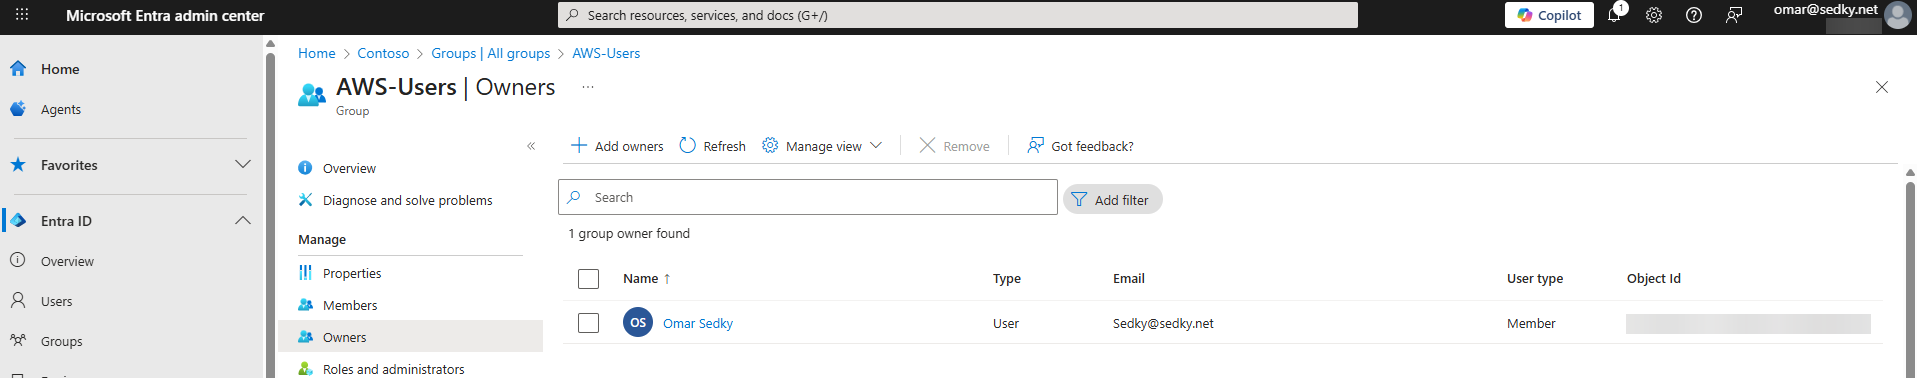This screenshot has width=1917, height=378.
Task: Sort by Type column header
Action: (x=1007, y=279)
